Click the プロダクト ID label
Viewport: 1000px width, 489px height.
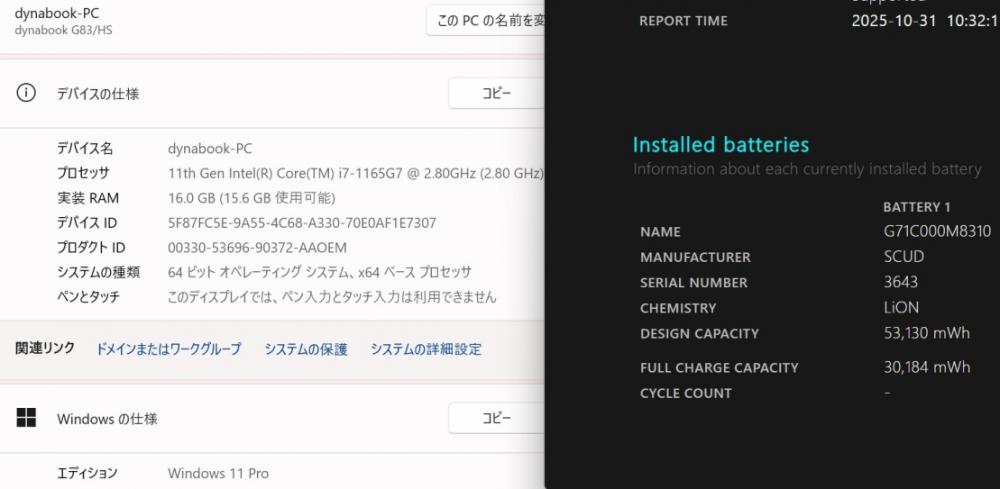(x=91, y=247)
